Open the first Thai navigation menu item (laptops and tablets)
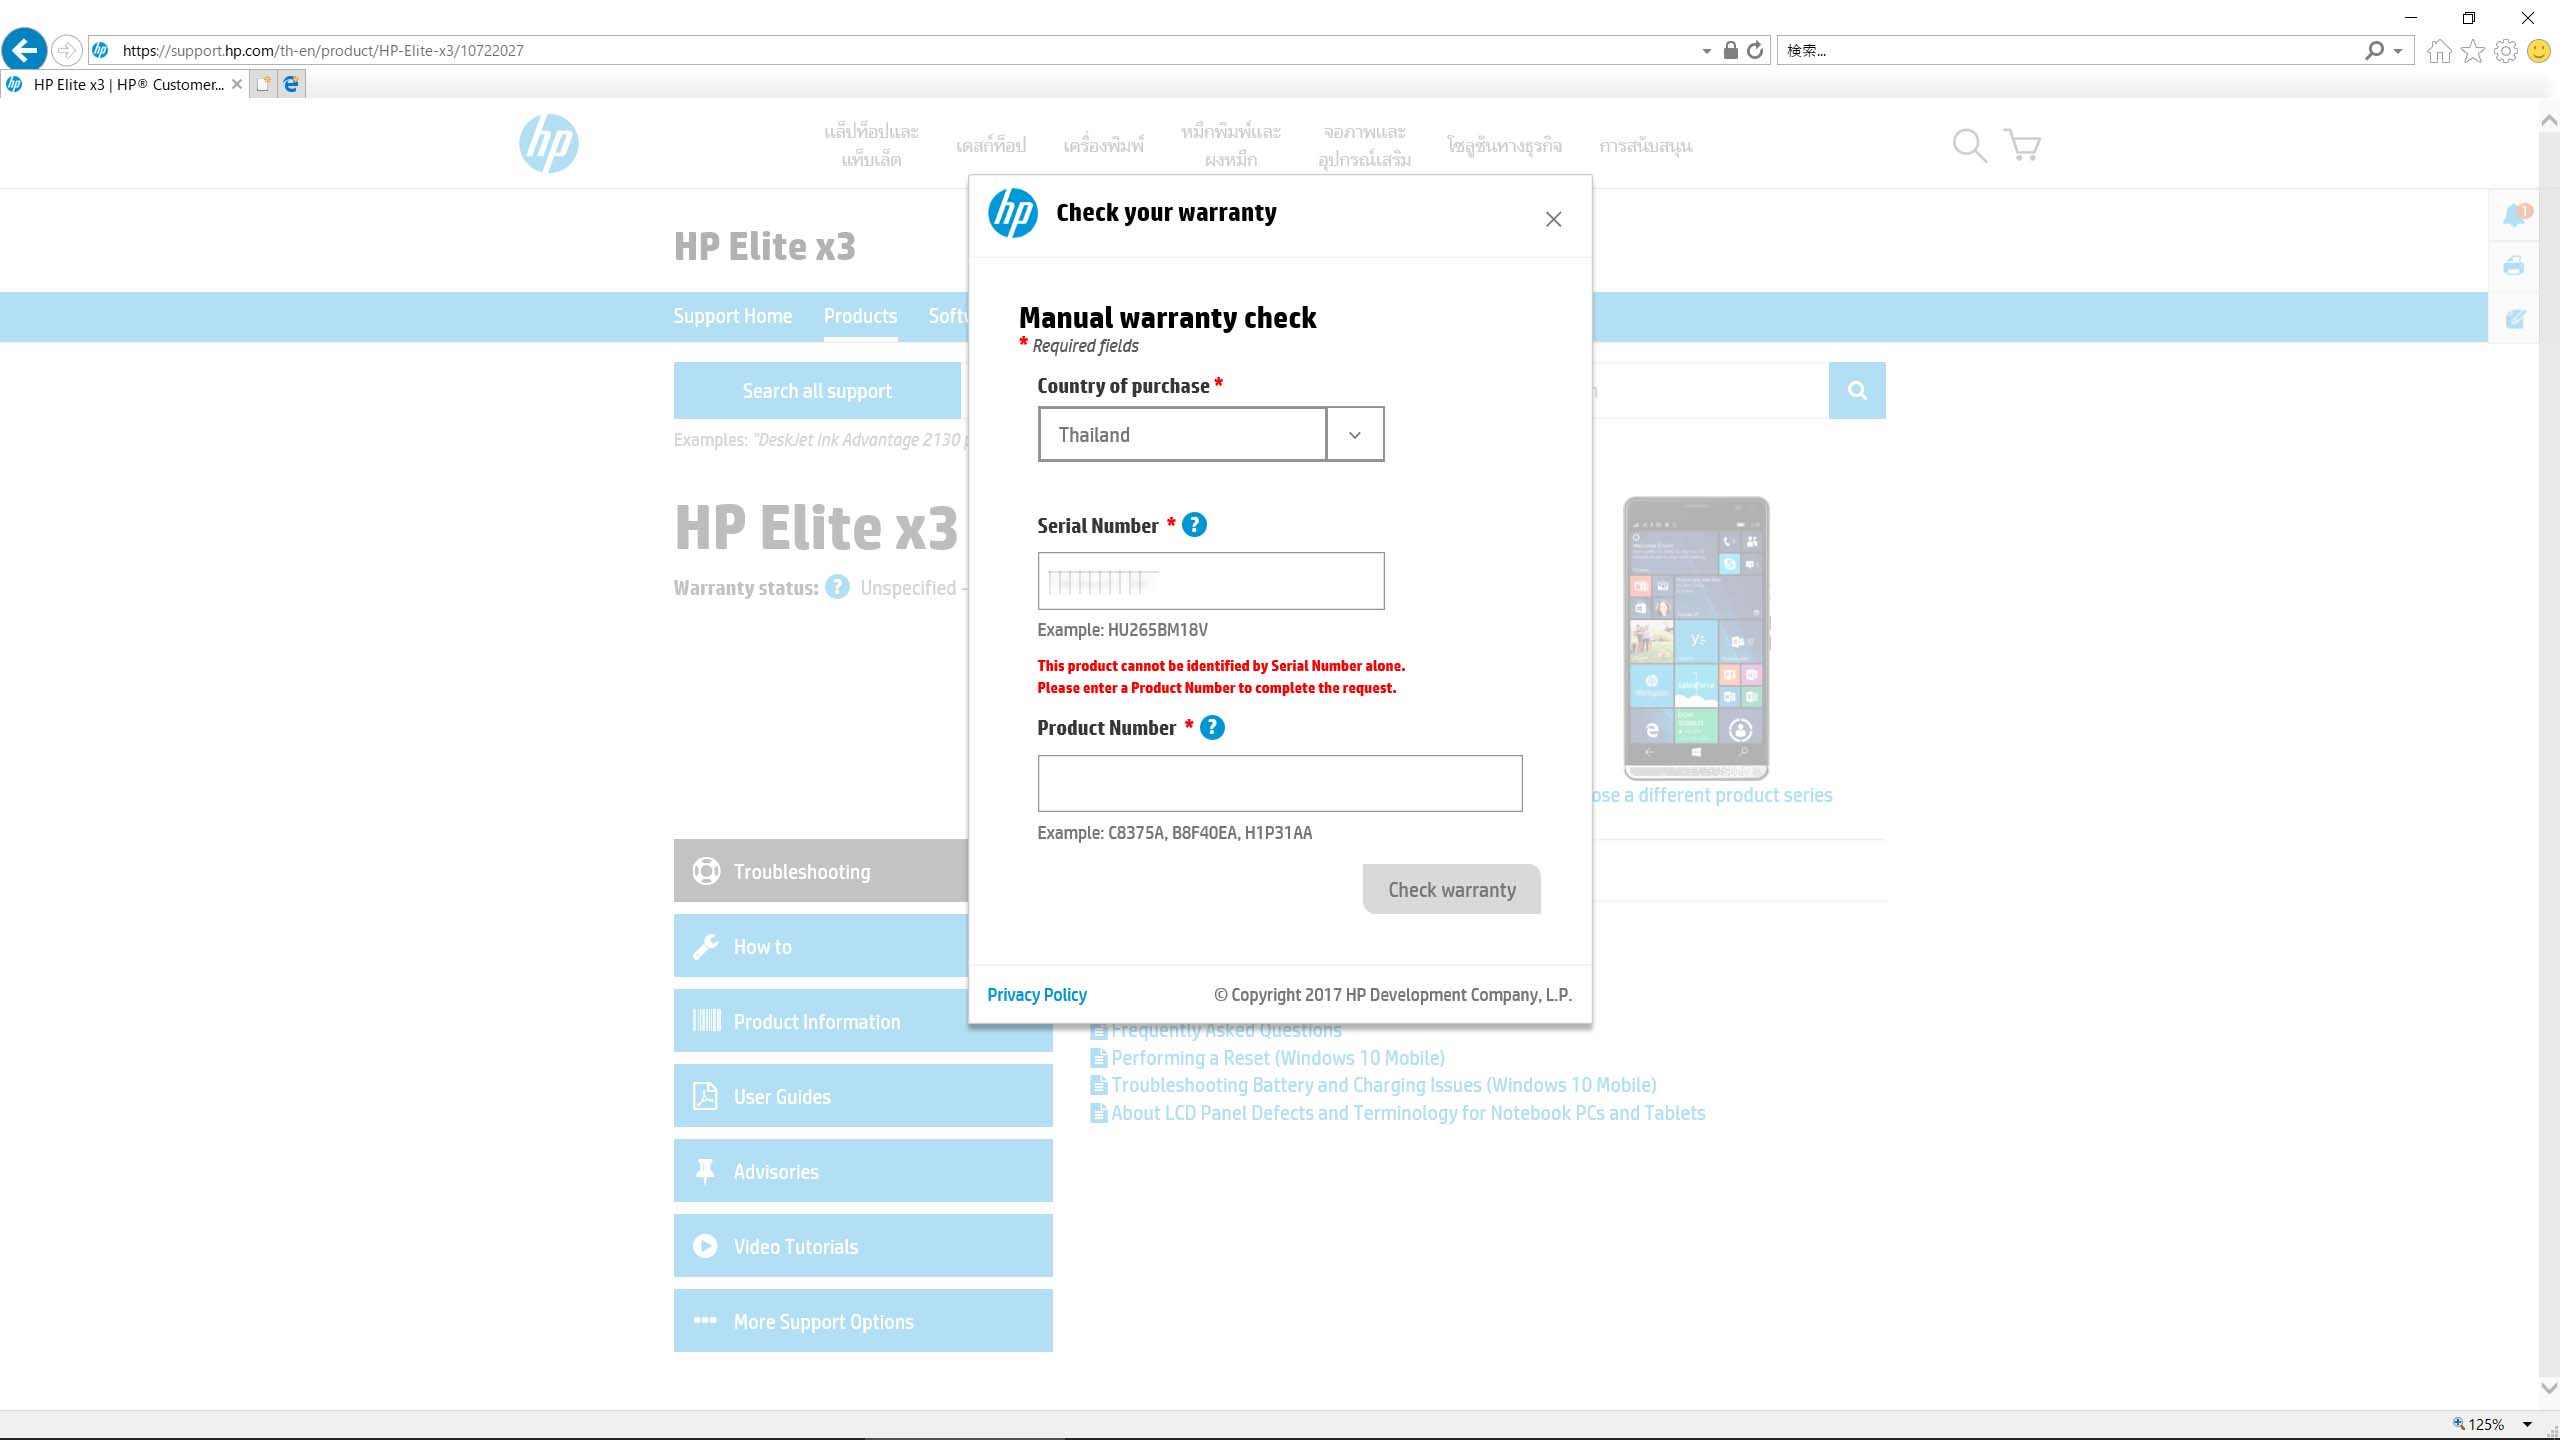The height and width of the screenshot is (1440, 2560). [871, 146]
